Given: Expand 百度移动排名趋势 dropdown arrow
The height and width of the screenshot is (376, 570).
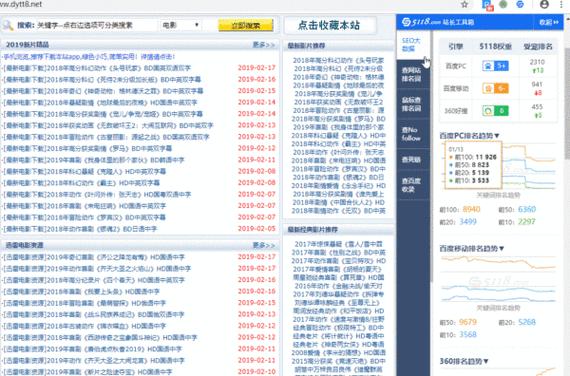Looking at the screenshot, I should 502,248.
